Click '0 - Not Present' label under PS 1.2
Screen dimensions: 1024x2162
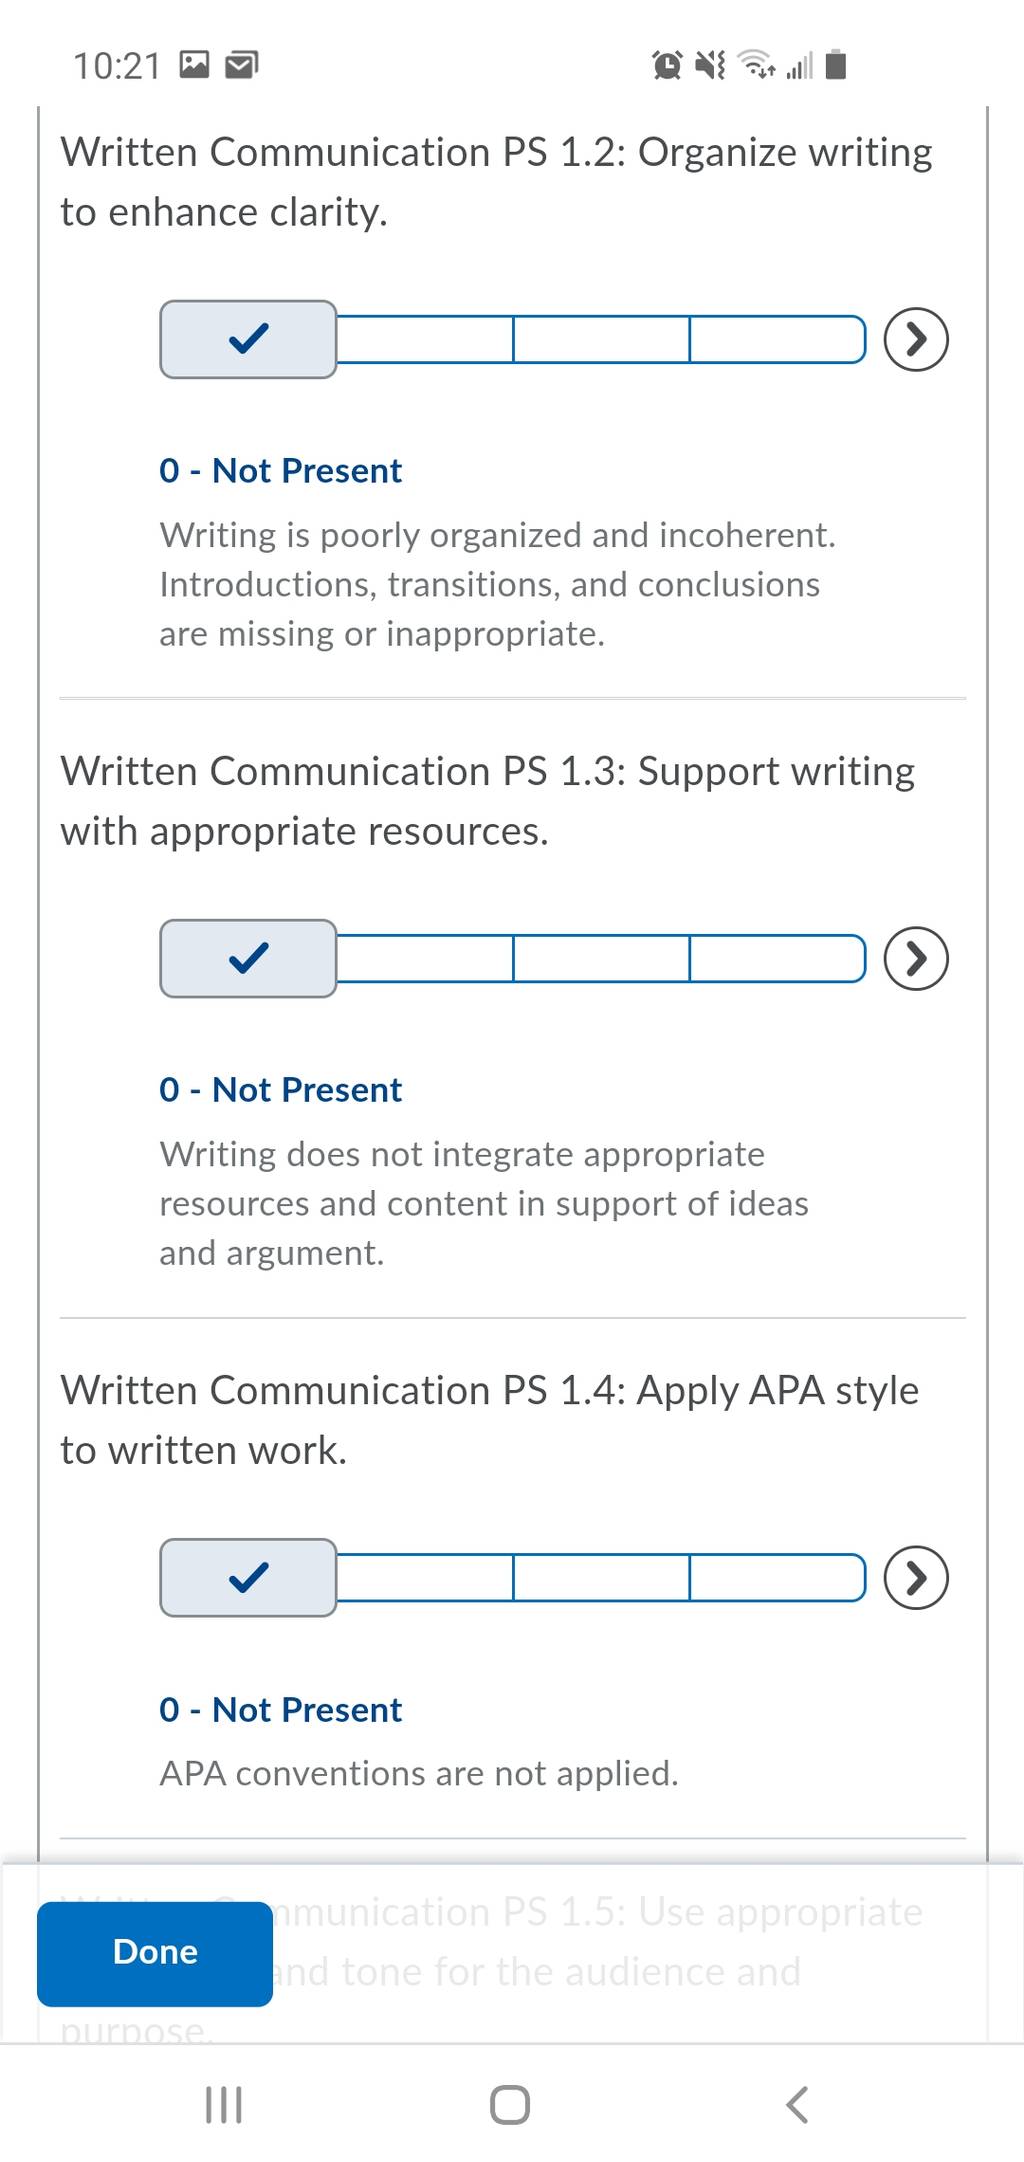pyautogui.click(x=280, y=471)
